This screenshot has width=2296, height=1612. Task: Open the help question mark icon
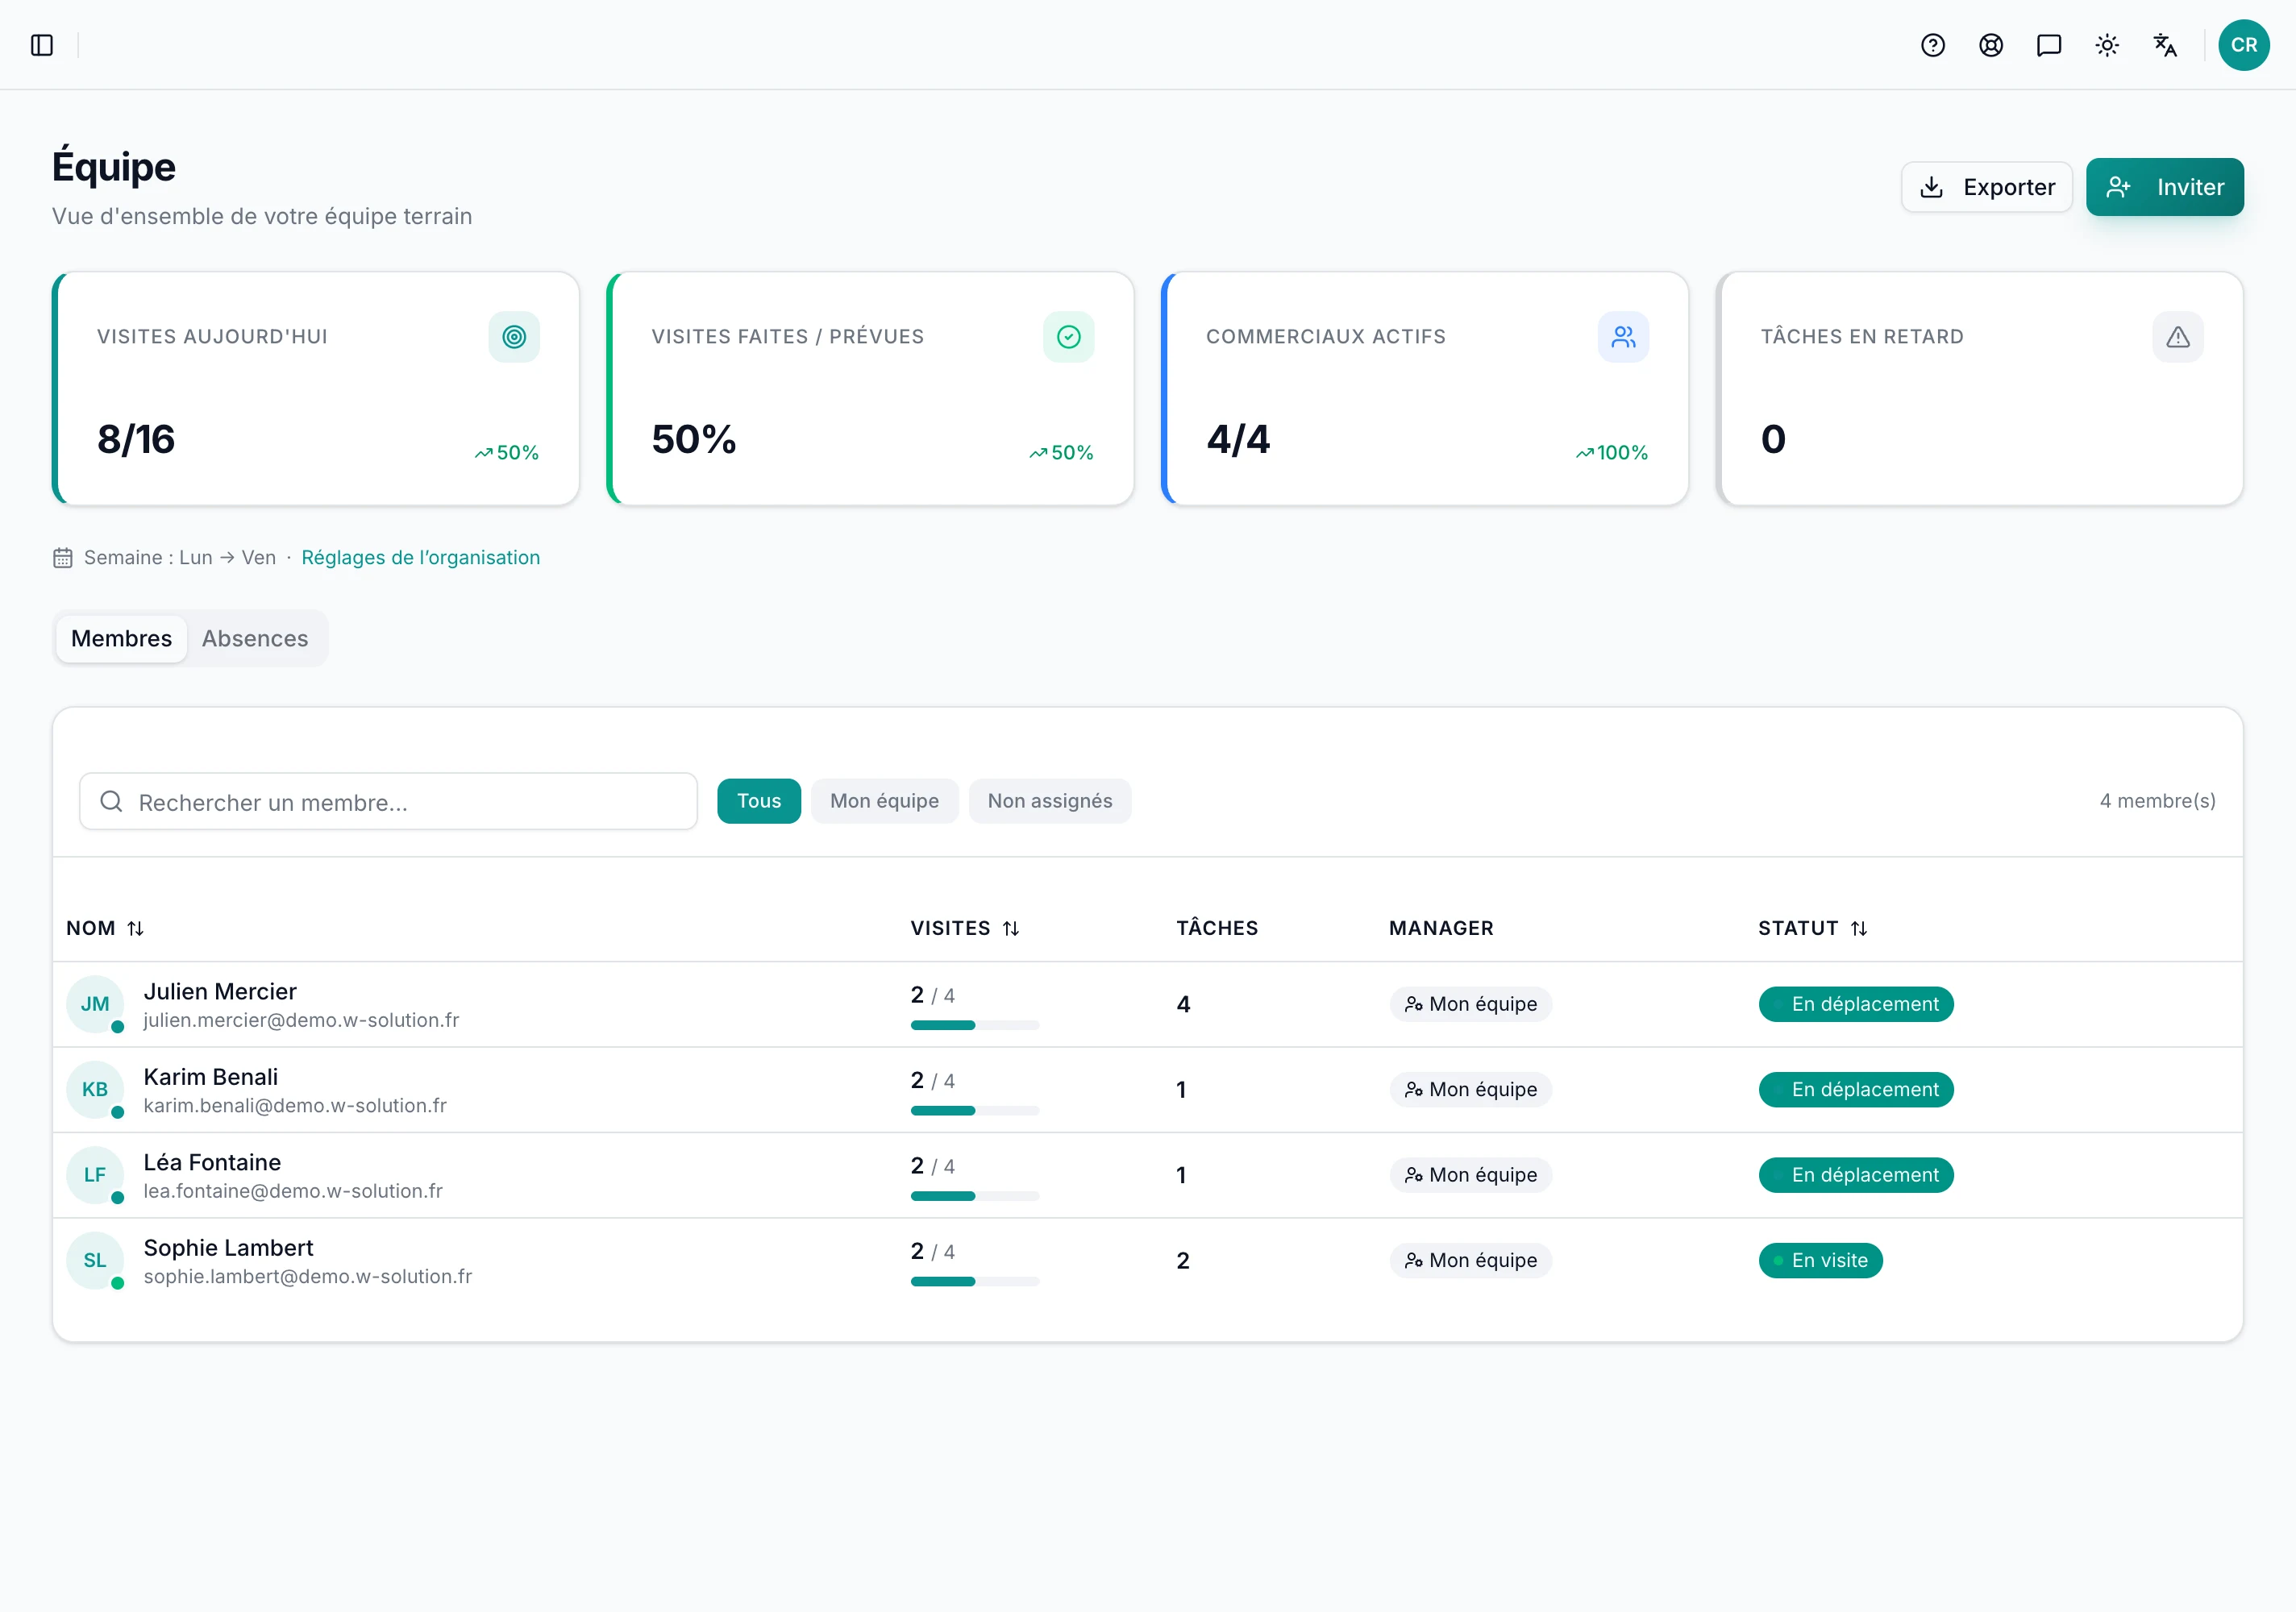coord(1933,45)
